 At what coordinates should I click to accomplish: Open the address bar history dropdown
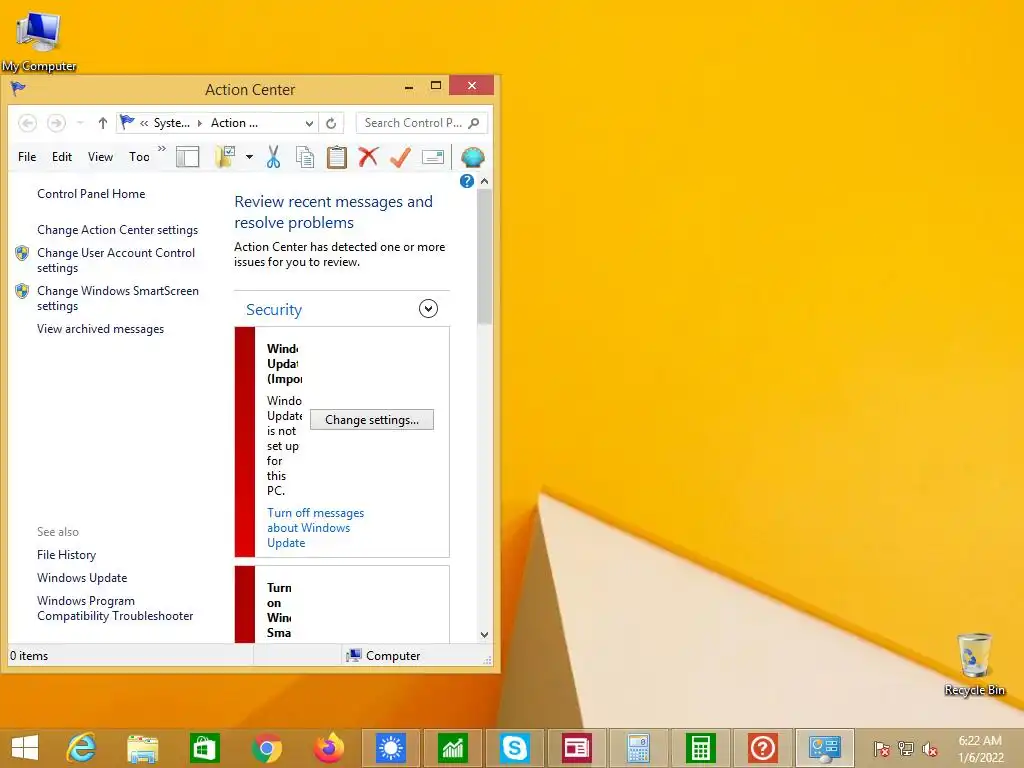point(310,123)
